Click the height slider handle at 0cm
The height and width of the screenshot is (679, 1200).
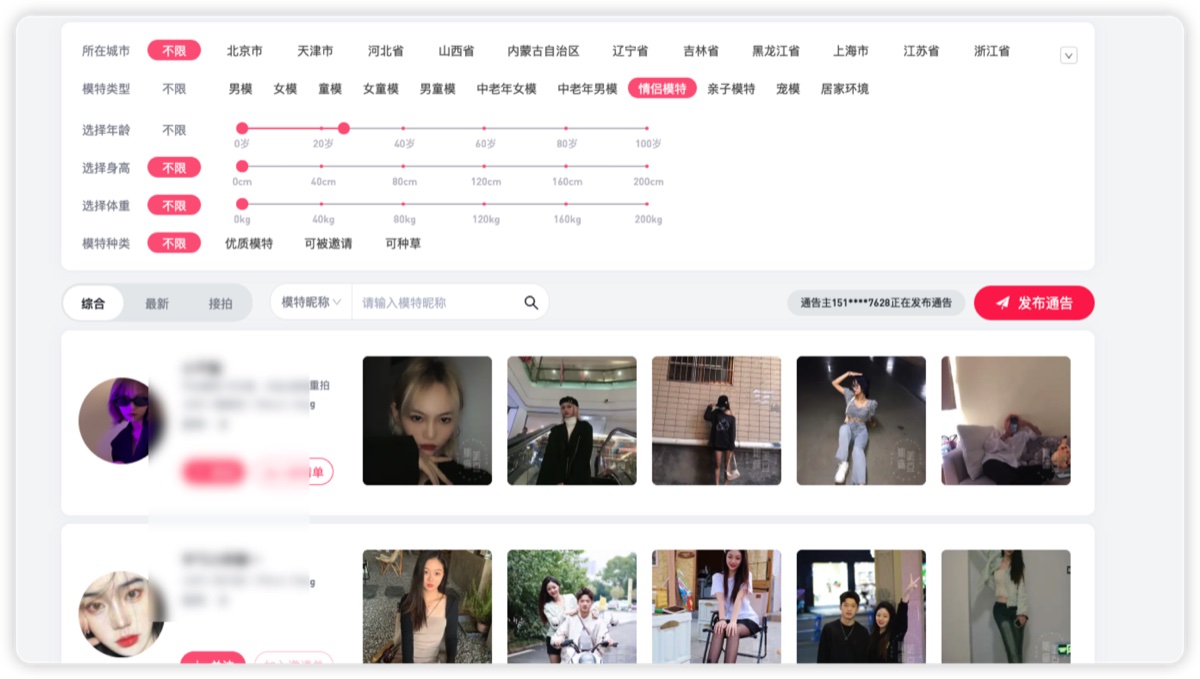[242, 166]
